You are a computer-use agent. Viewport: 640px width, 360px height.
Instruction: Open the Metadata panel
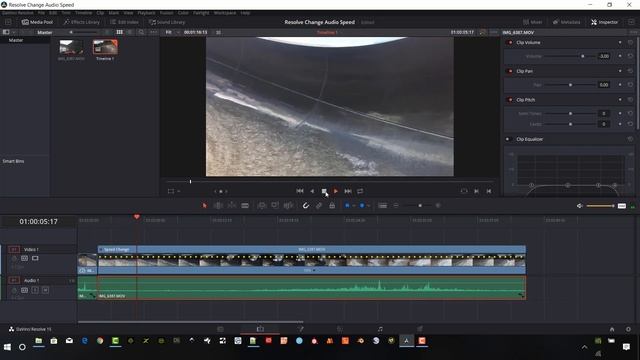(x=567, y=22)
